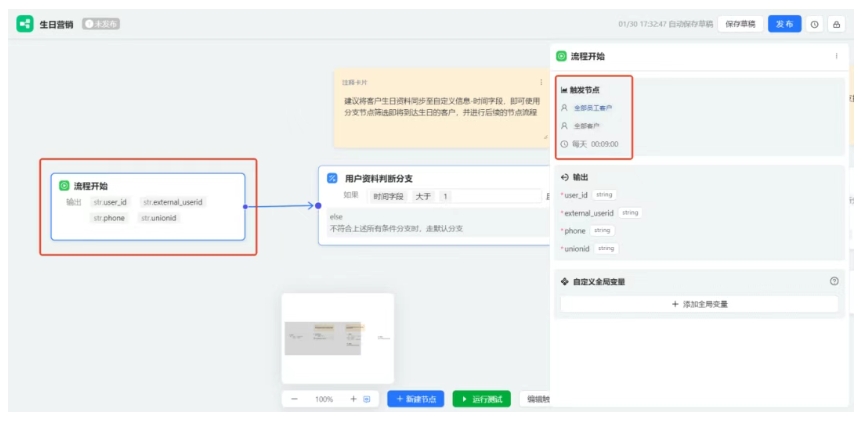Click the lock icon in top bar
862x427 pixels.
click(836, 24)
